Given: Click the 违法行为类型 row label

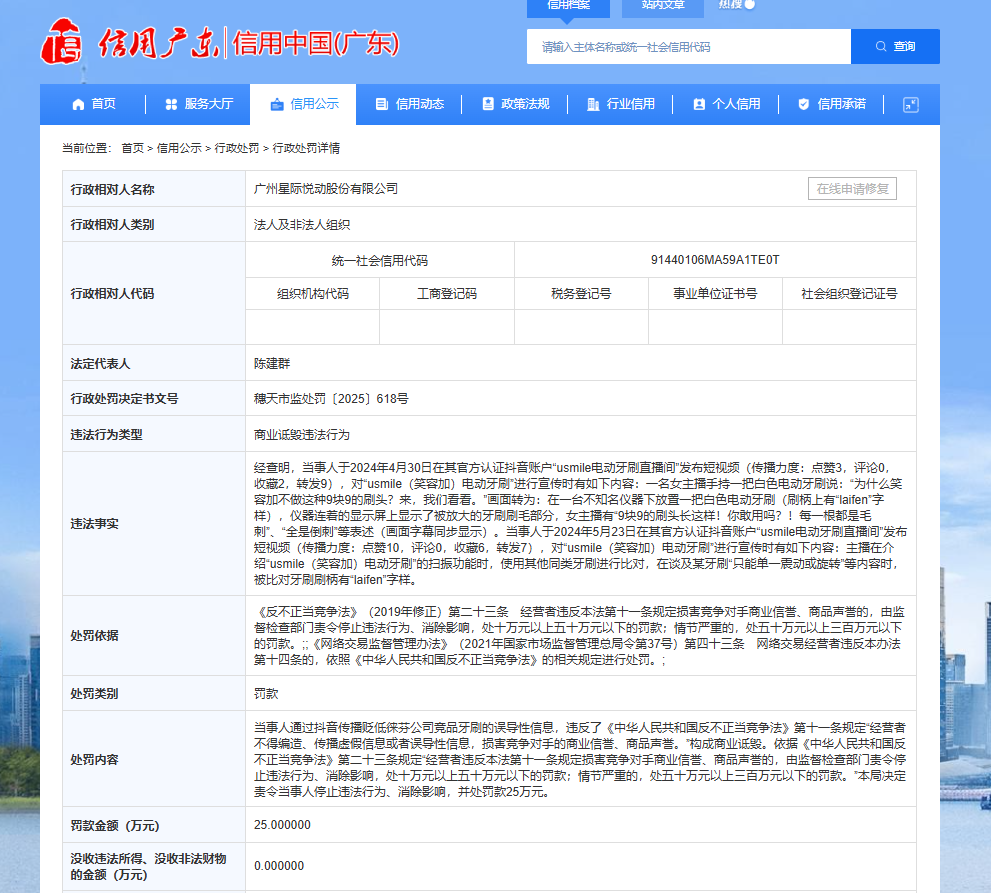Looking at the screenshot, I should click(x=106, y=435).
